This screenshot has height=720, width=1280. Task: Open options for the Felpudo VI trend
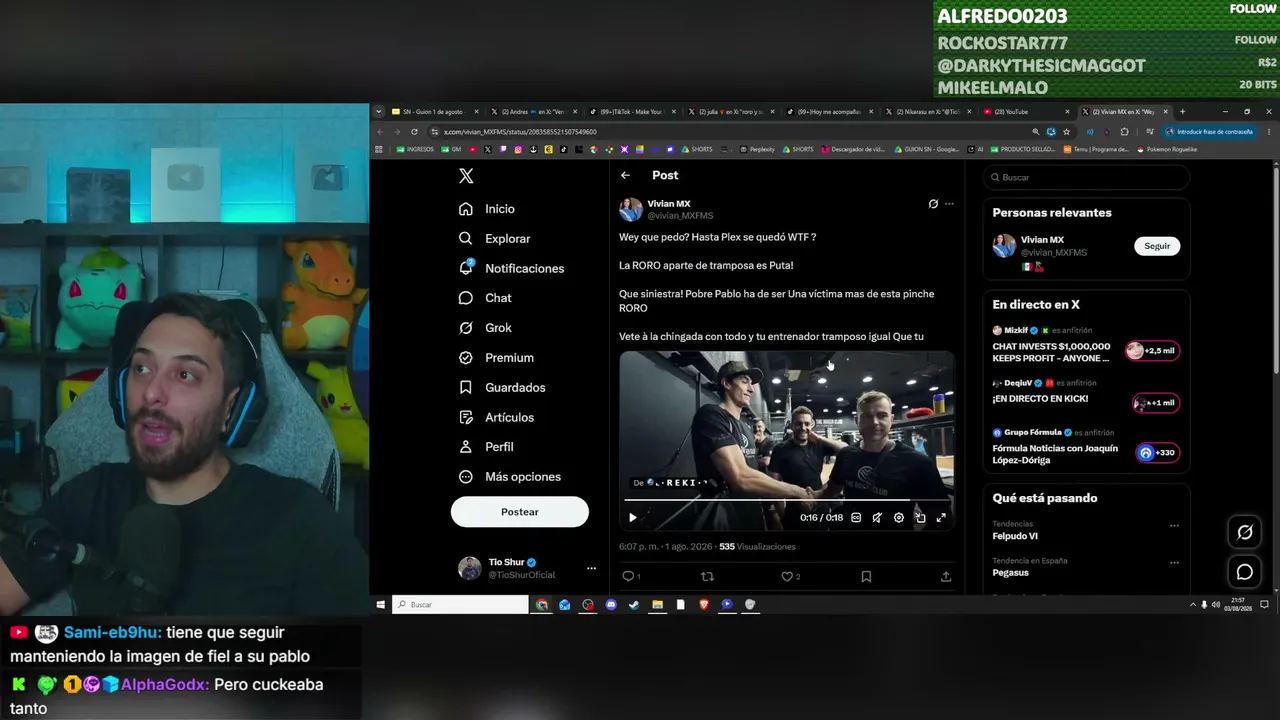1174,525
